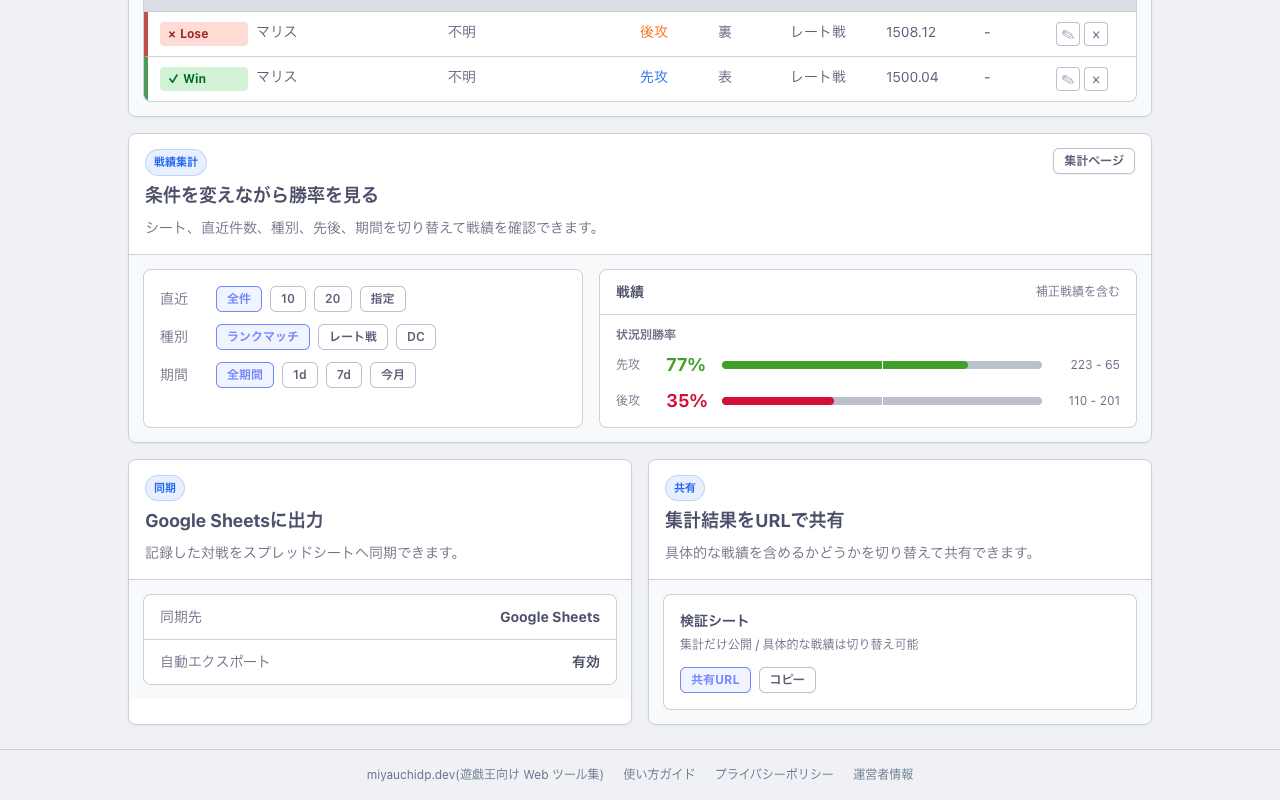Screen dimensions: 1280x800
Task: Click the Lose result badge
Action: [204, 34]
